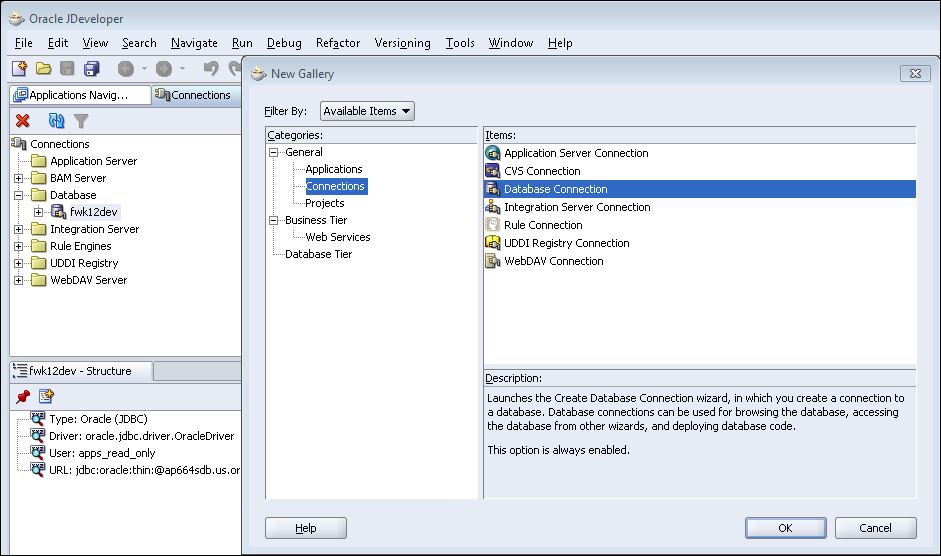The image size is (941, 556).
Task: Collapse the Database folder in navigator
Action: point(19,195)
